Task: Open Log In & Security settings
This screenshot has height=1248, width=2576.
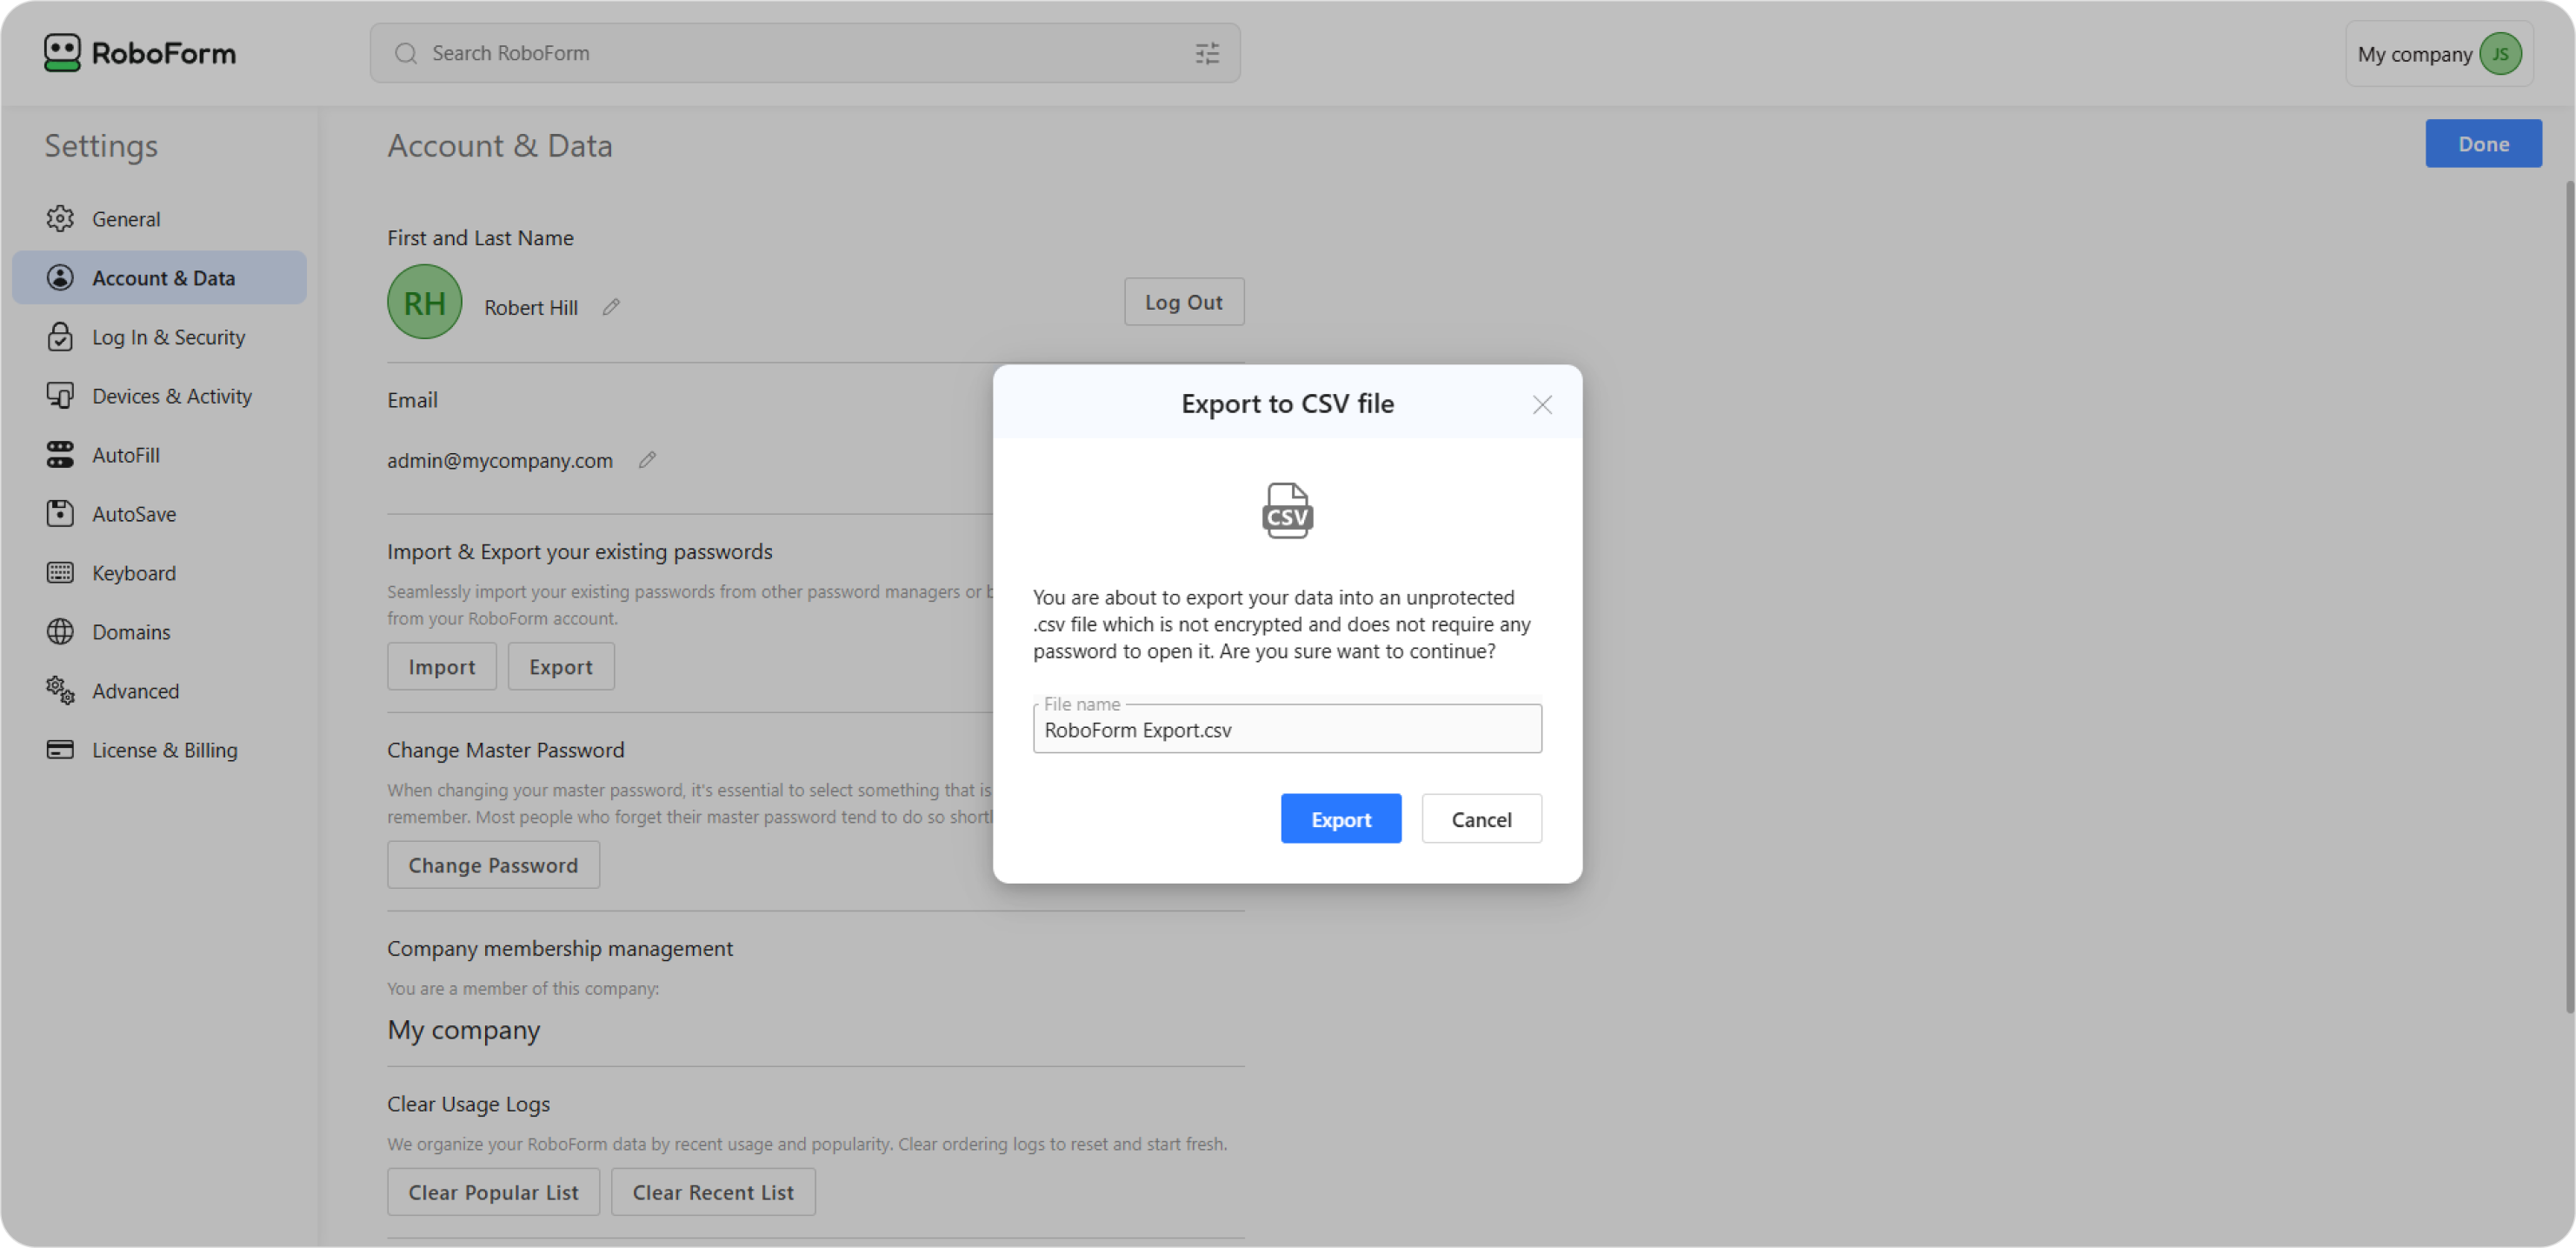Action: click(160, 336)
